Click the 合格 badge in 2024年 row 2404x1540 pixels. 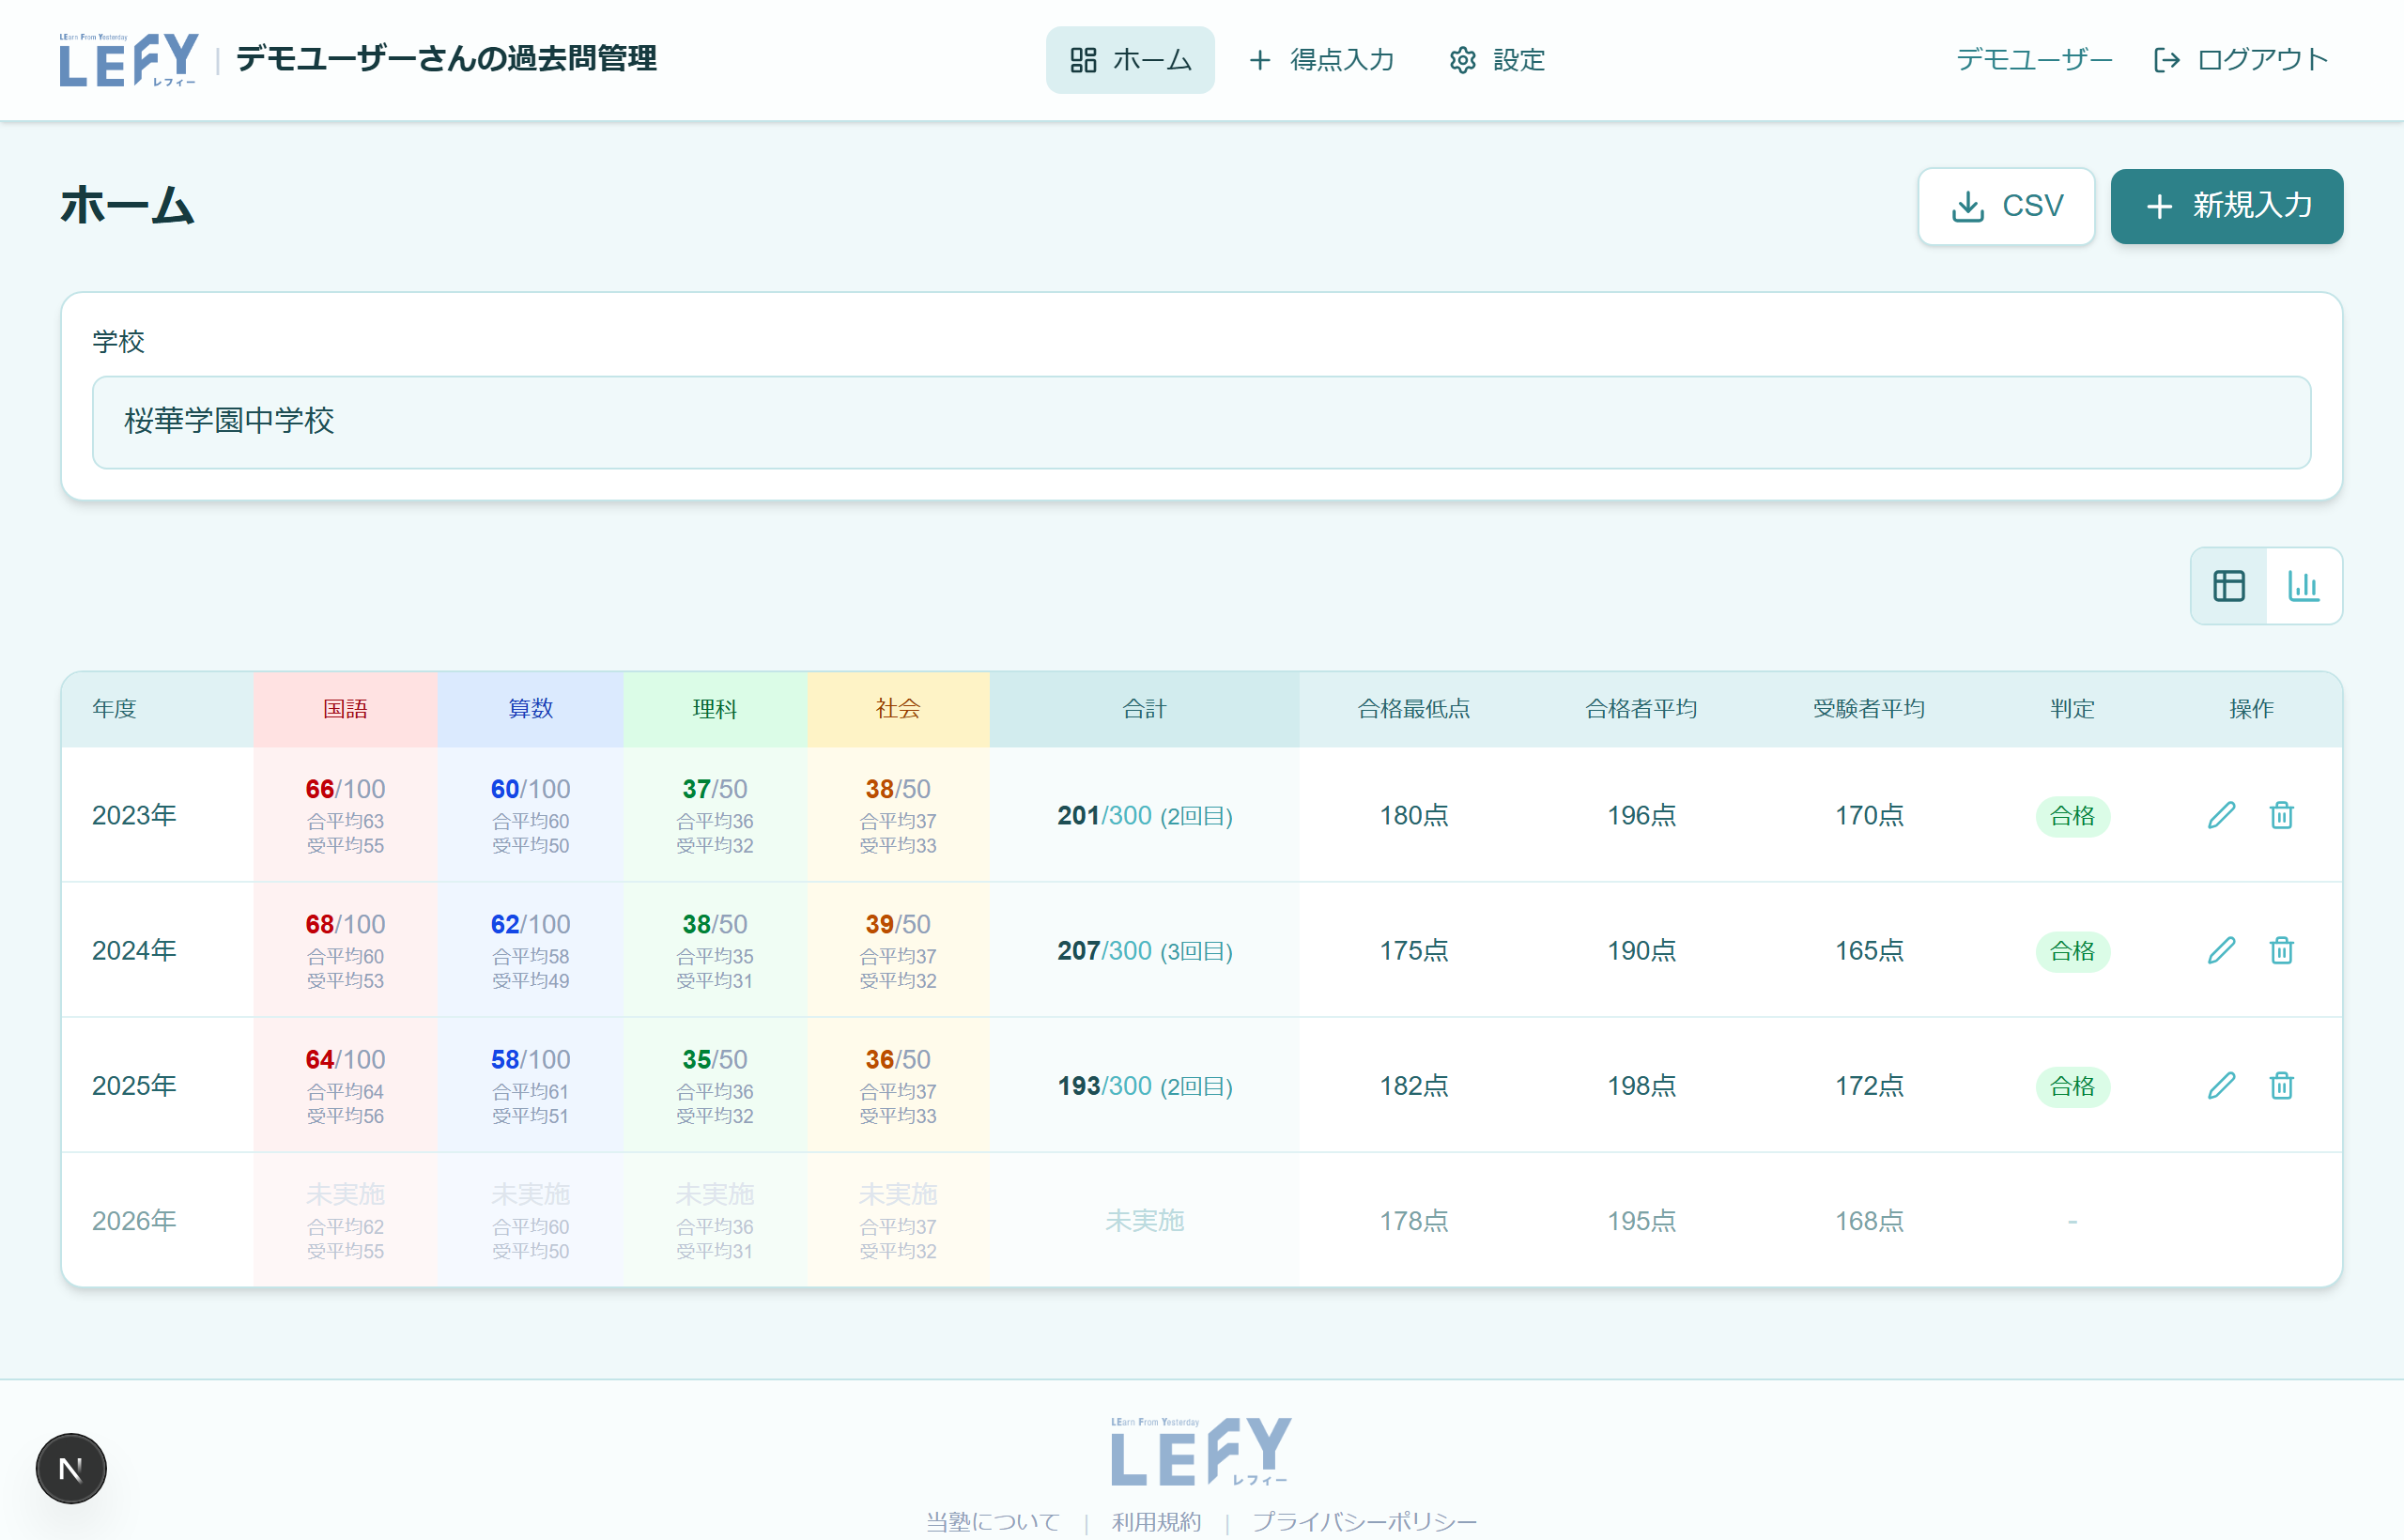(x=2072, y=951)
